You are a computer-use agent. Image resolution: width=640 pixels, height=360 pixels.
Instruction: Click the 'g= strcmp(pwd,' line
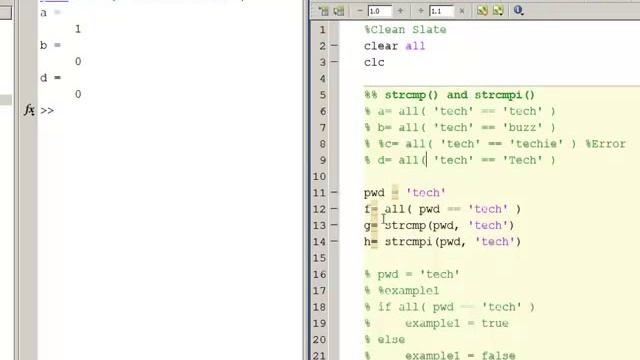pyautogui.click(x=439, y=225)
